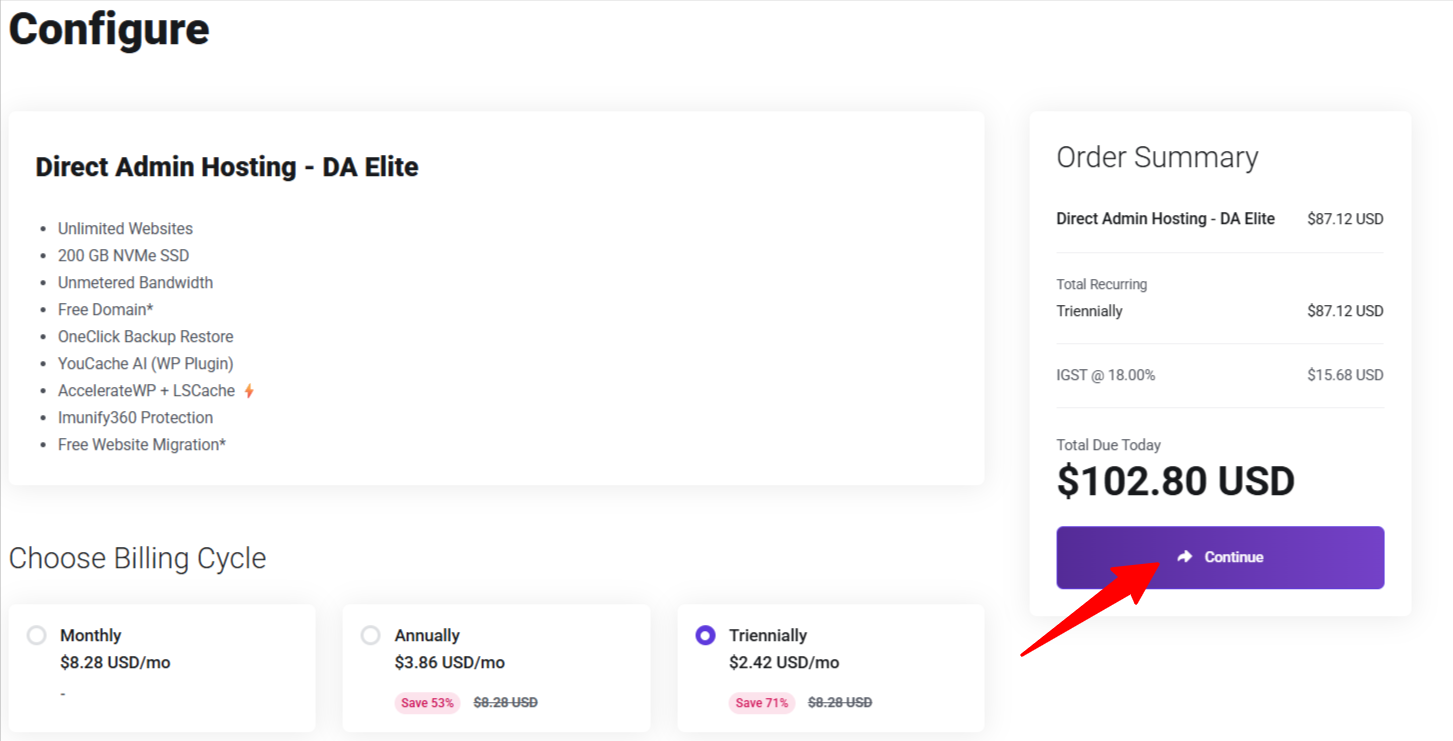Click the IGST @ 18.00% tax line

pyautogui.click(x=1105, y=374)
